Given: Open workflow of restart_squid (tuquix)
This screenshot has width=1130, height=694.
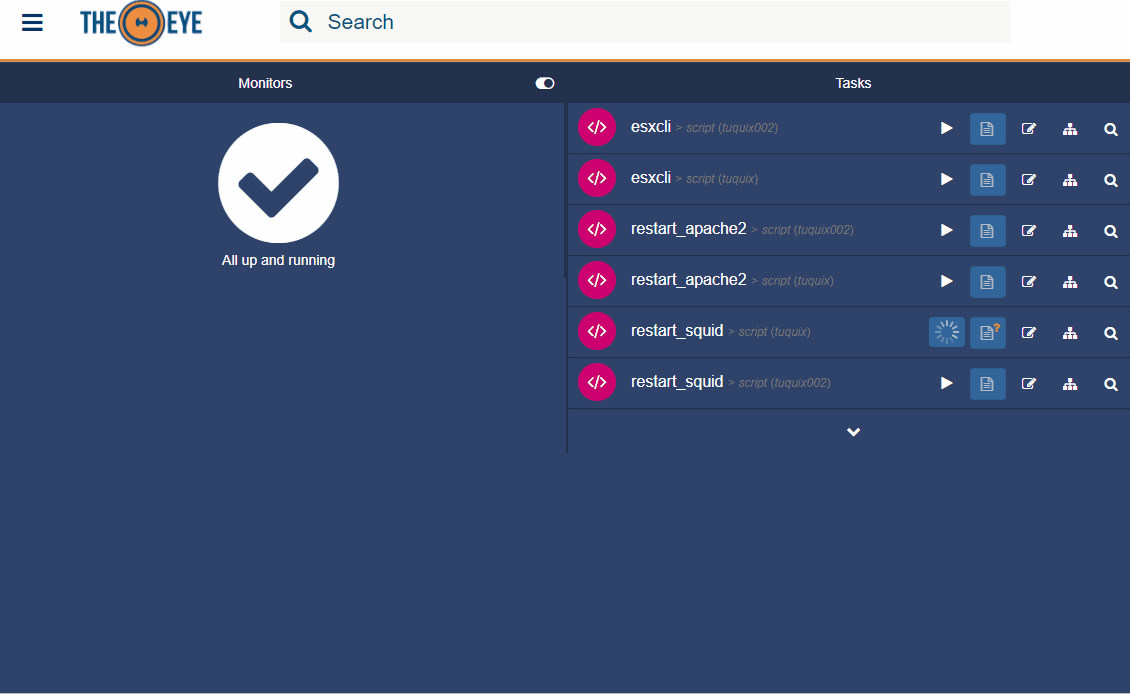Looking at the screenshot, I should pyautogui.click(x=1069, y=333).
